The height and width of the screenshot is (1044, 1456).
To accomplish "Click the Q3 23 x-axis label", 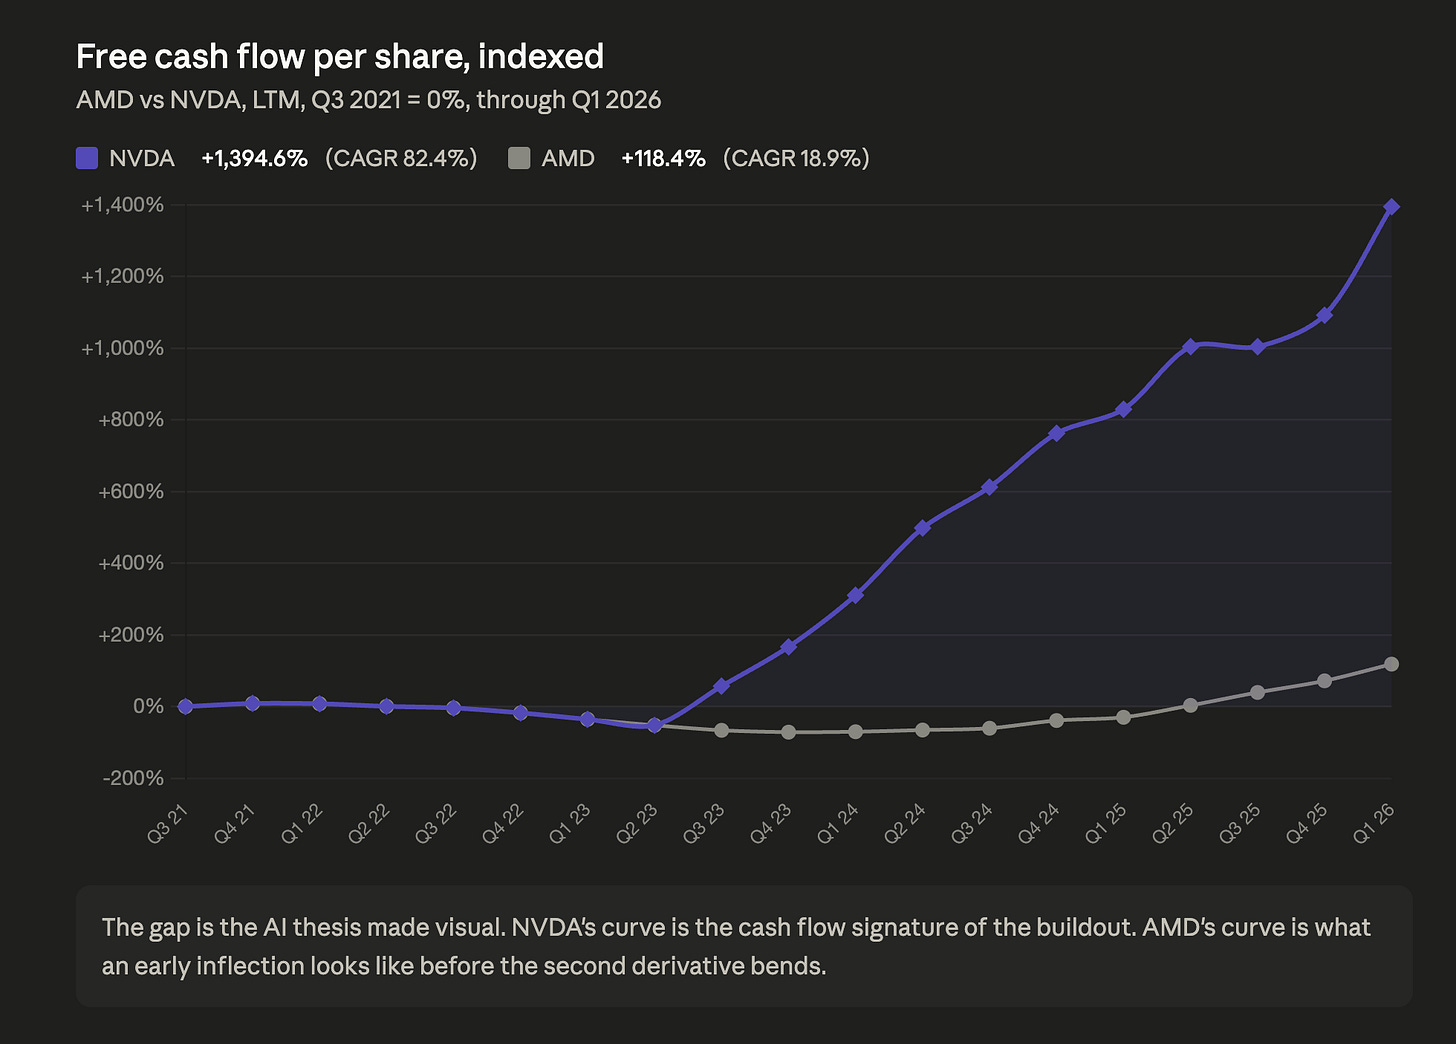I will pos(703,823).
